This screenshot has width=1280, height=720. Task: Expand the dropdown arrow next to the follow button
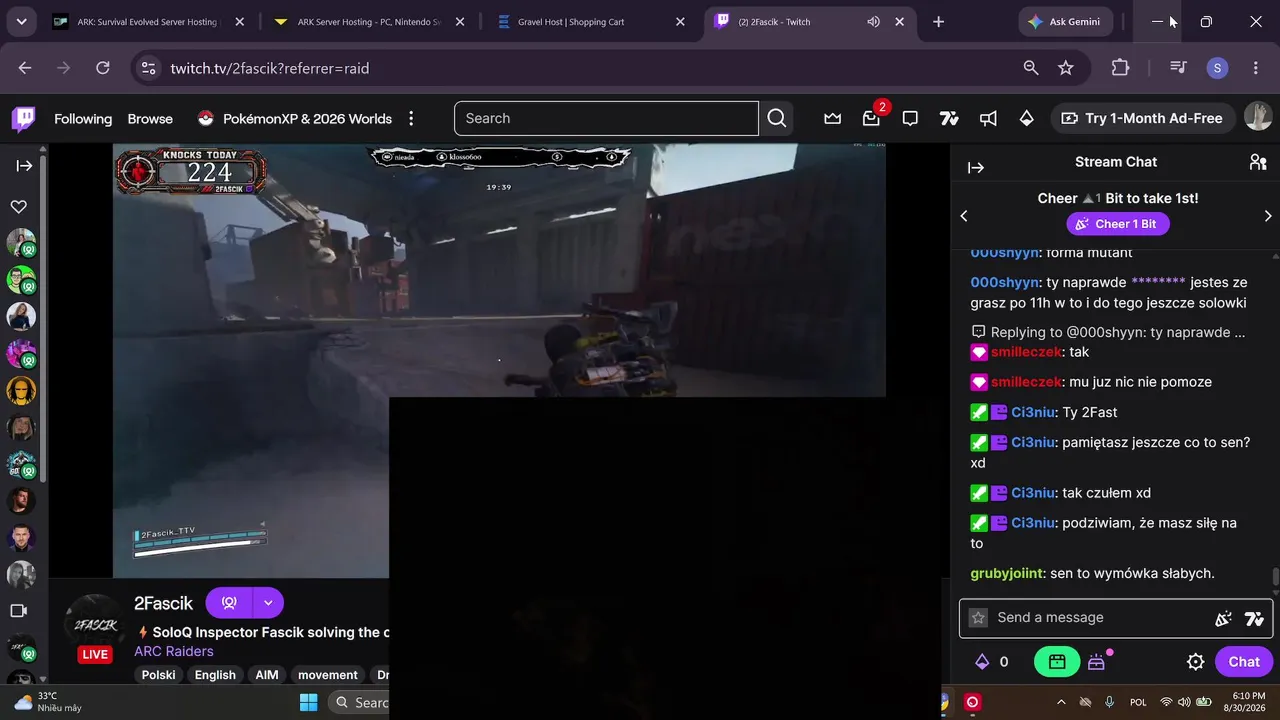pyautogui.click(x=268, y=603)
